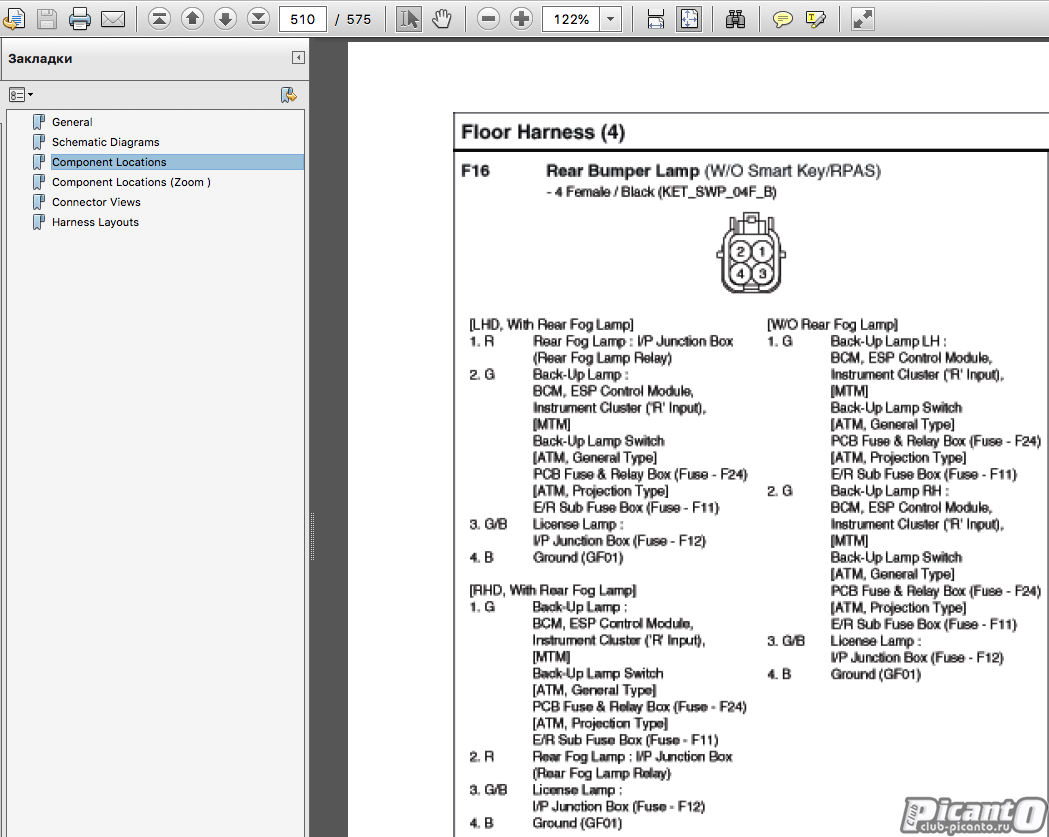Select the highlight text tool
The width and height of the screenshot is (1049, 837).
click(x=816, y=19)
